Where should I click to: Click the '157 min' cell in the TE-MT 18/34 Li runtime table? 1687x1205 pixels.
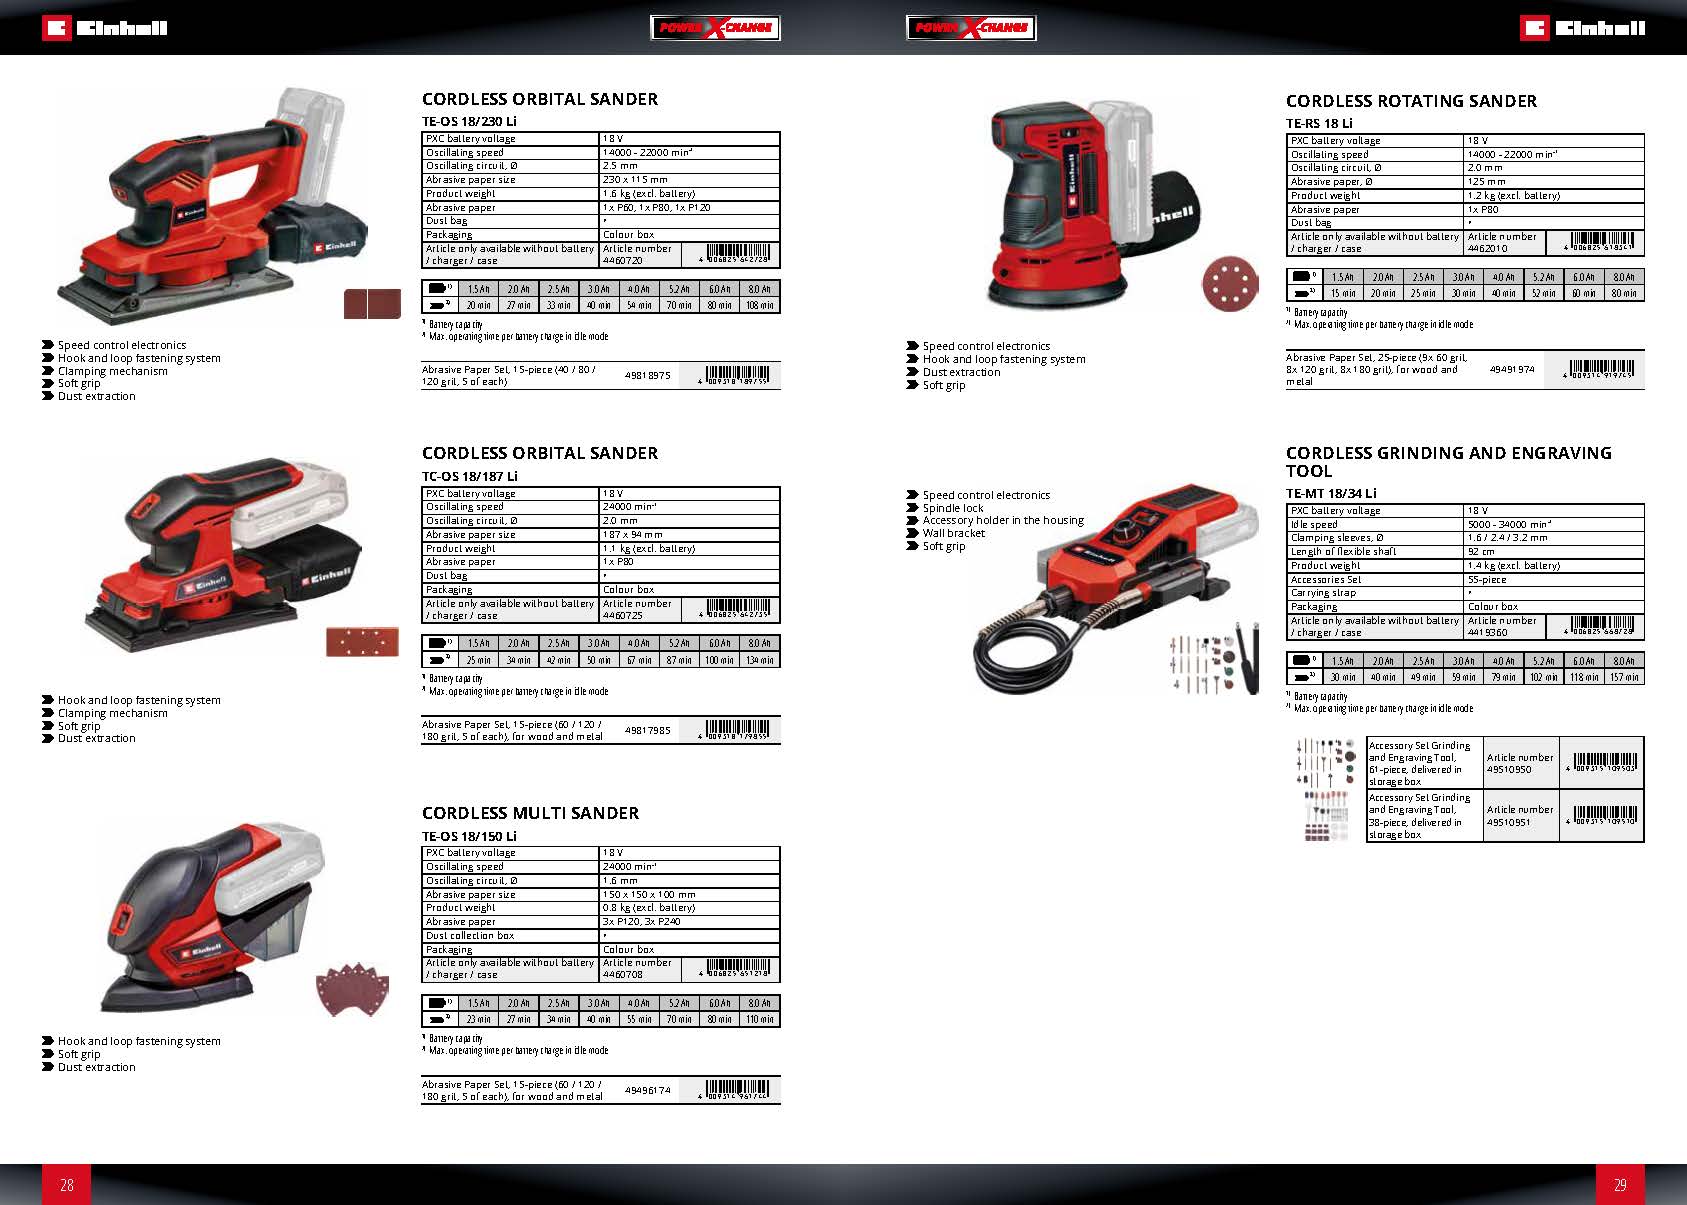tap(1624, 677)
